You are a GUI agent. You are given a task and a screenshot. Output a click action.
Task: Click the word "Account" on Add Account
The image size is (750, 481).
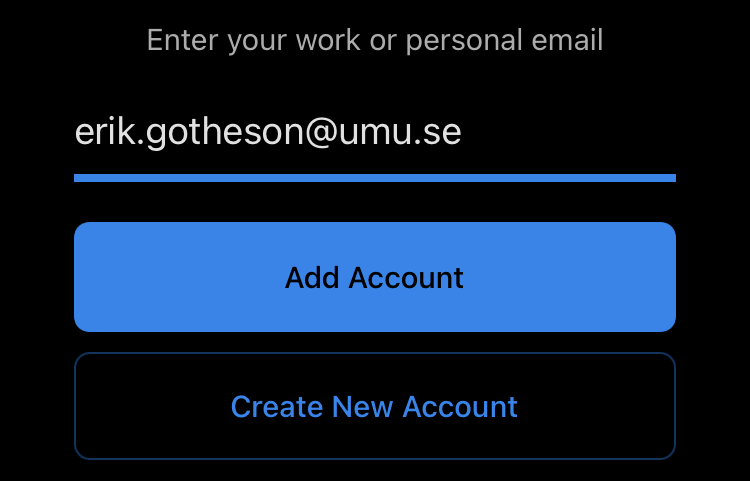[405, 277]
